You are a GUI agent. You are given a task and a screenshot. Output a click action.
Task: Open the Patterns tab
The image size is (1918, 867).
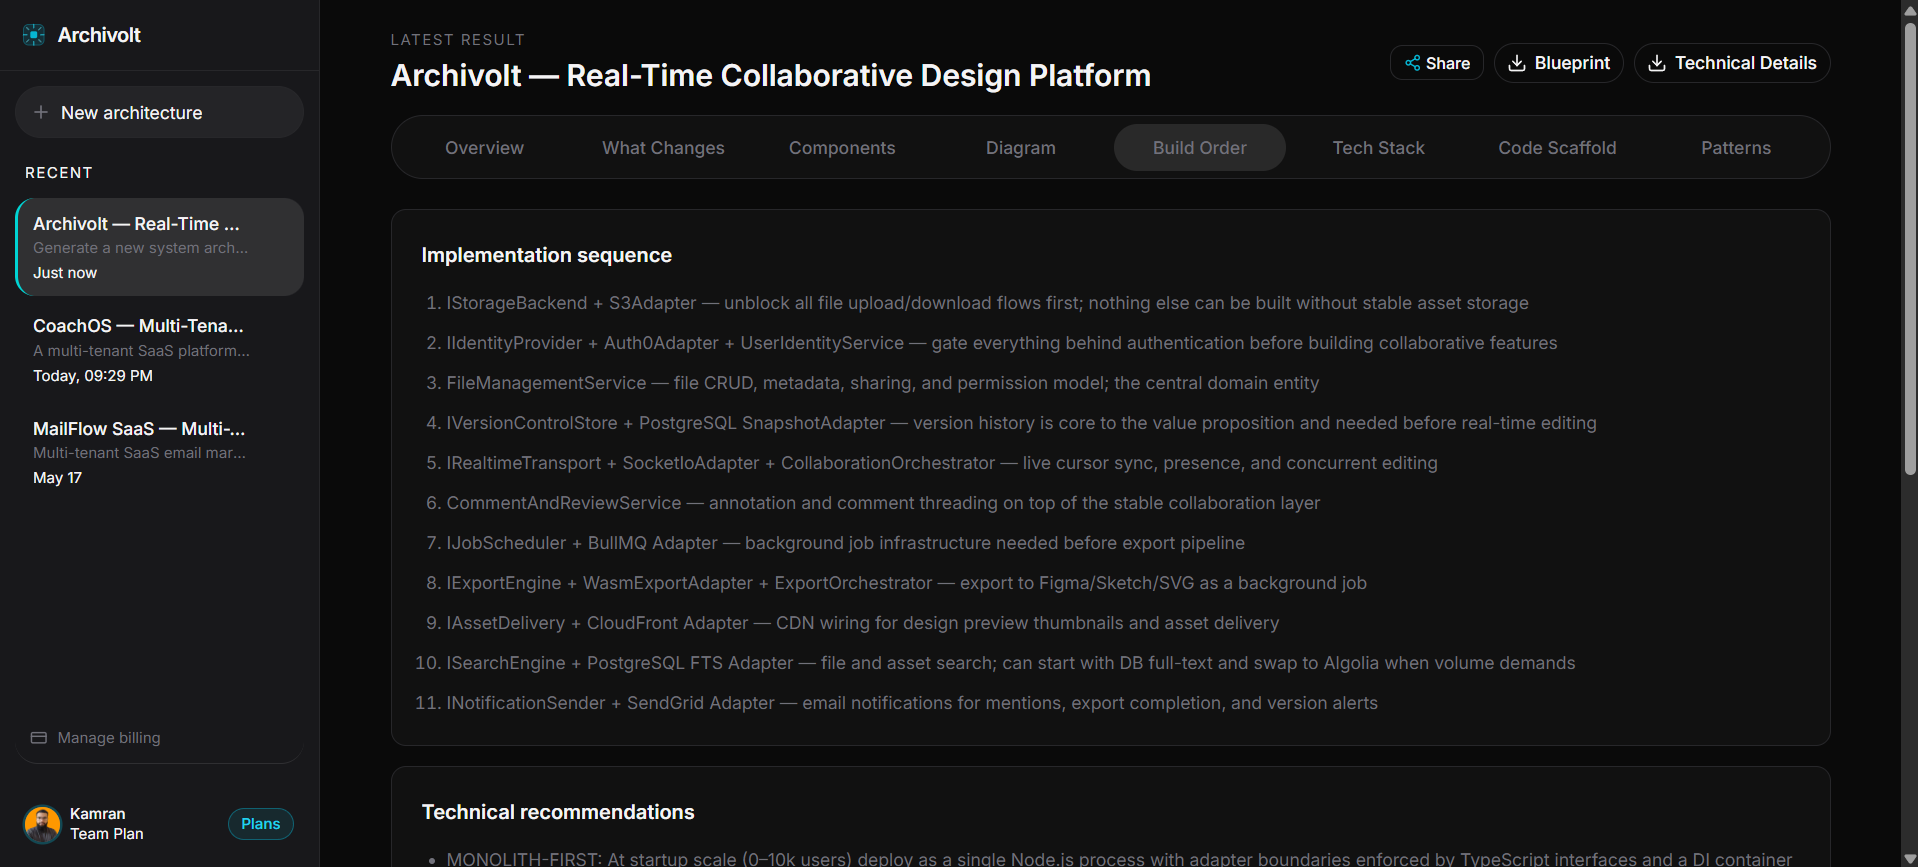tap(1736, 148)
